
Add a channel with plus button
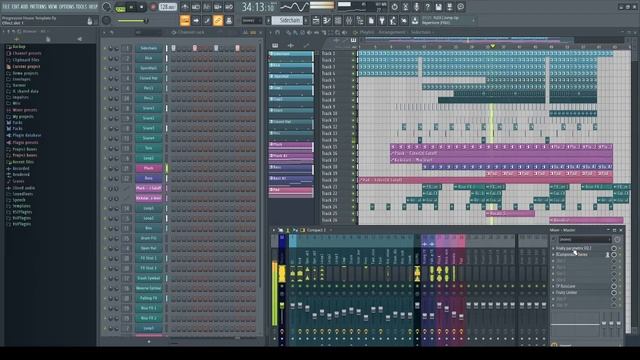pyautogui.click(x=149, y=341)
